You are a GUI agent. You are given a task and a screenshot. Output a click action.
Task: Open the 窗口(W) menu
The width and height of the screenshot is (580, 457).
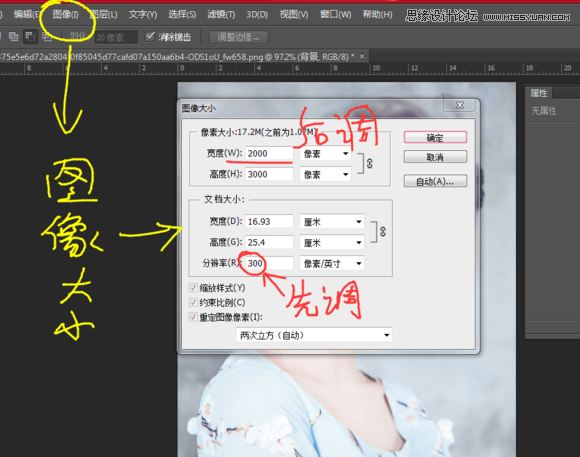(335, 14)
